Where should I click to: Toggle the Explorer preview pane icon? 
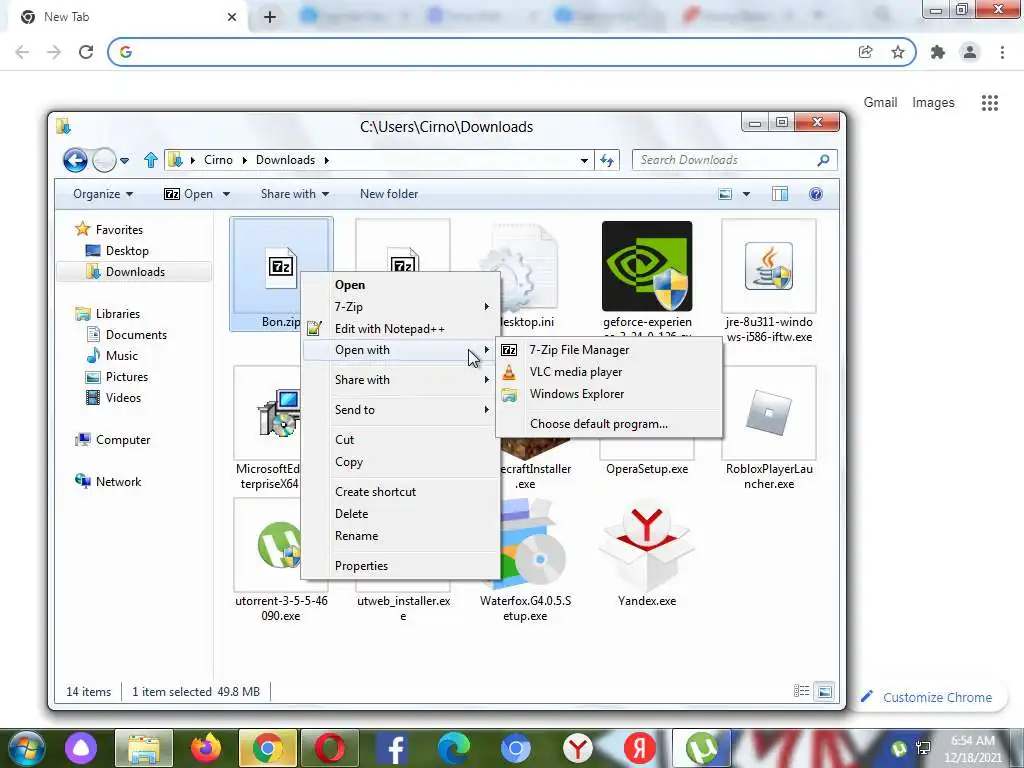(x=780, y=194)
